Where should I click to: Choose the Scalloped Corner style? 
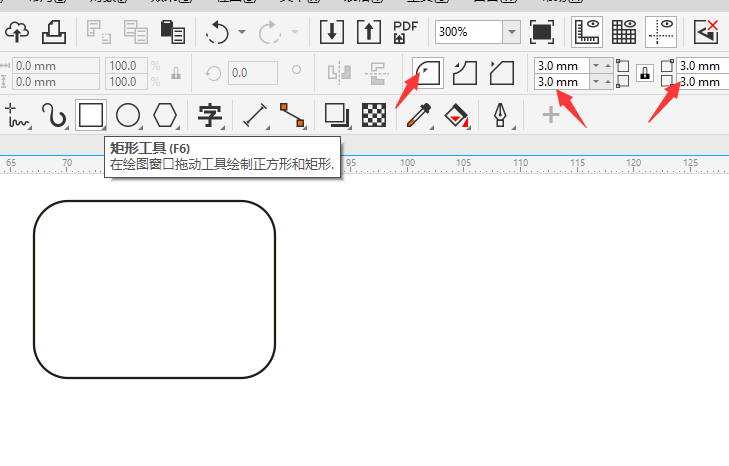click(465, 73)
